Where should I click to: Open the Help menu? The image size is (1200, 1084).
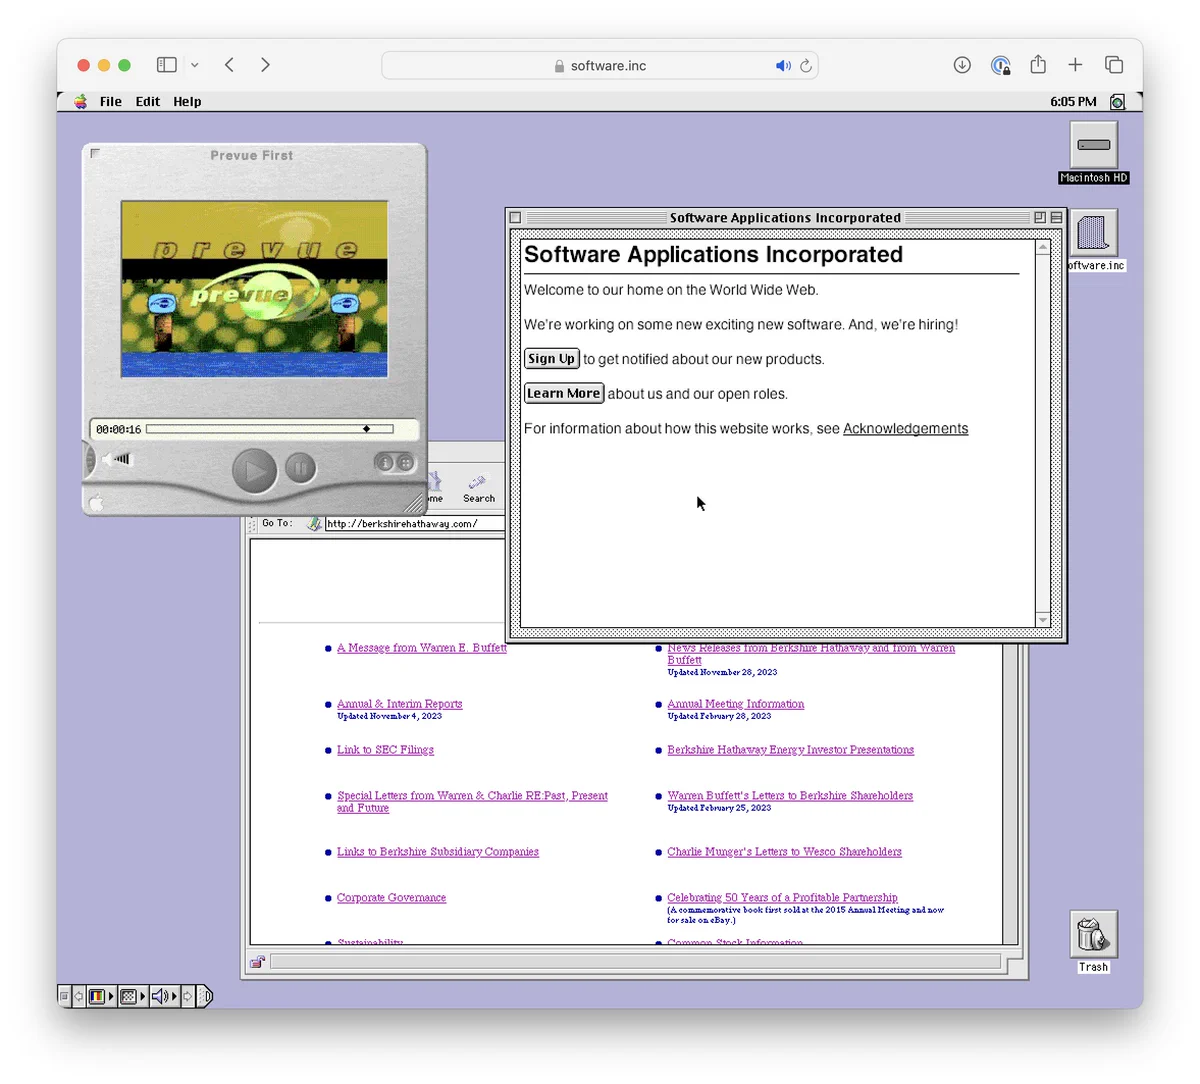click(x=187, y=101)
